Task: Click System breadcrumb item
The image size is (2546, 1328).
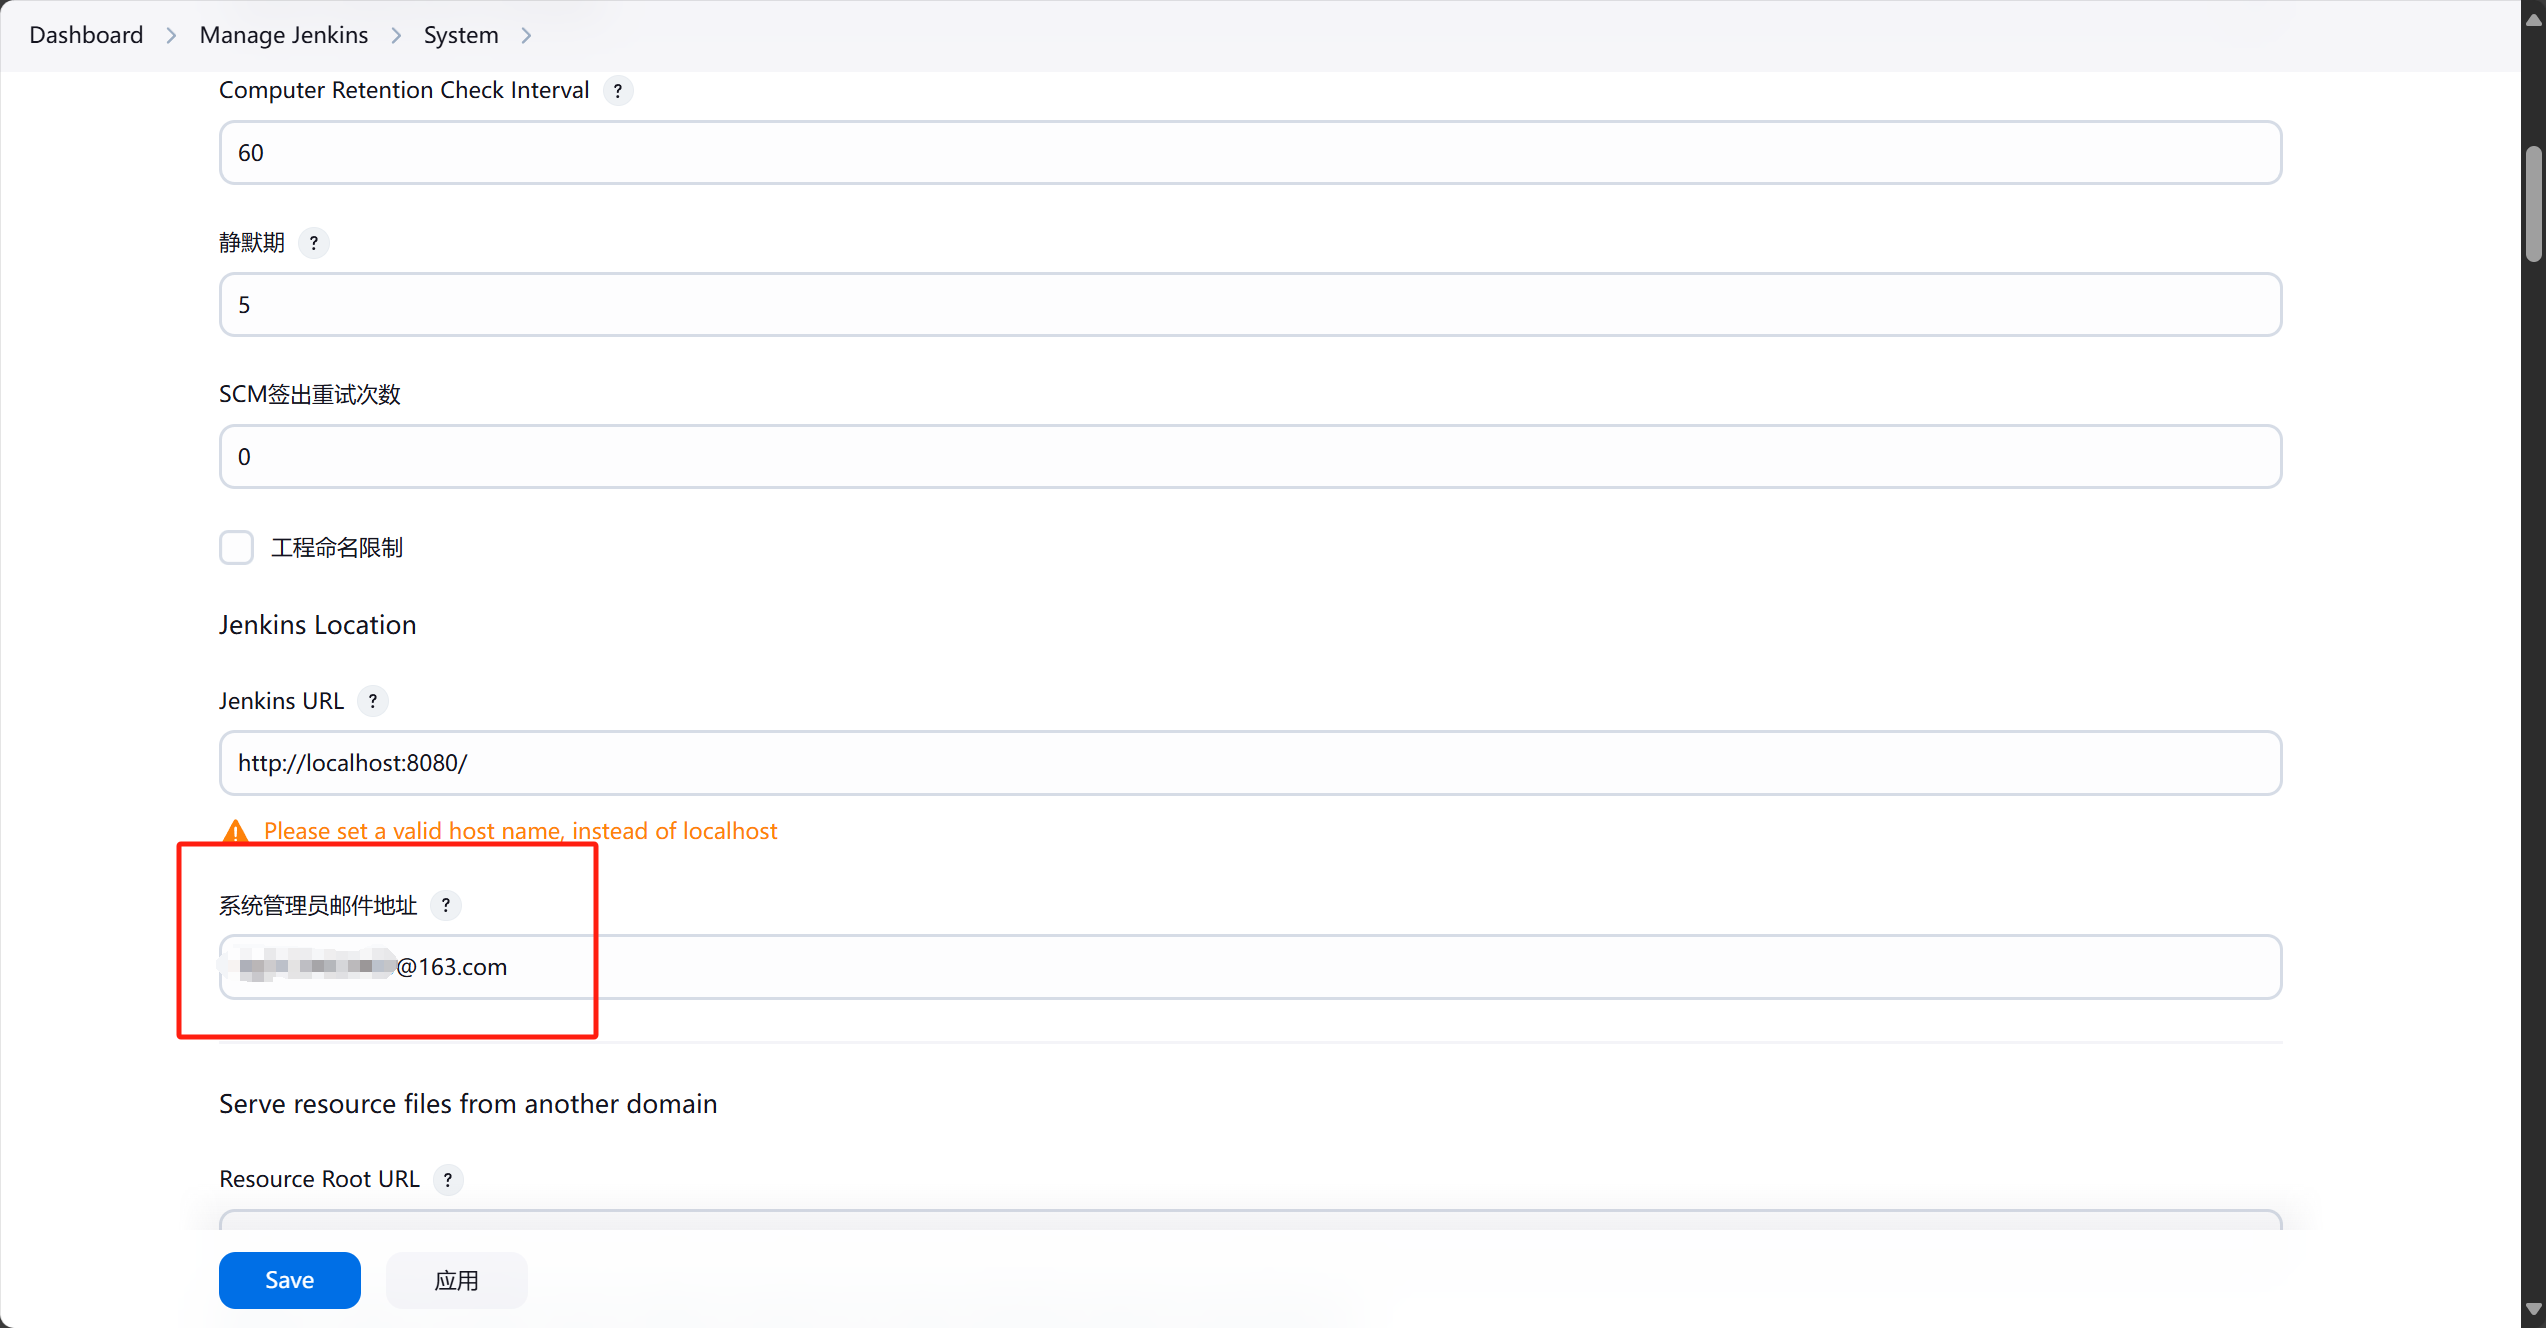Action: tap(461, 35)
